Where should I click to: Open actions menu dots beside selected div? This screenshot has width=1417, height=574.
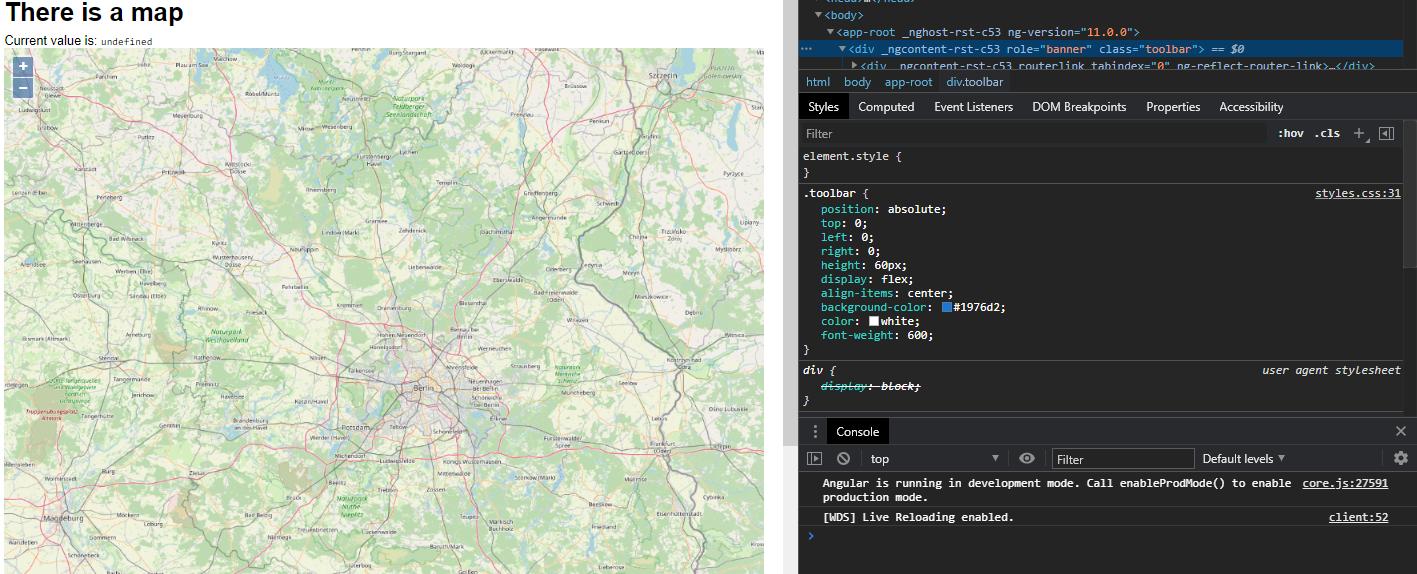pos(806,48)
